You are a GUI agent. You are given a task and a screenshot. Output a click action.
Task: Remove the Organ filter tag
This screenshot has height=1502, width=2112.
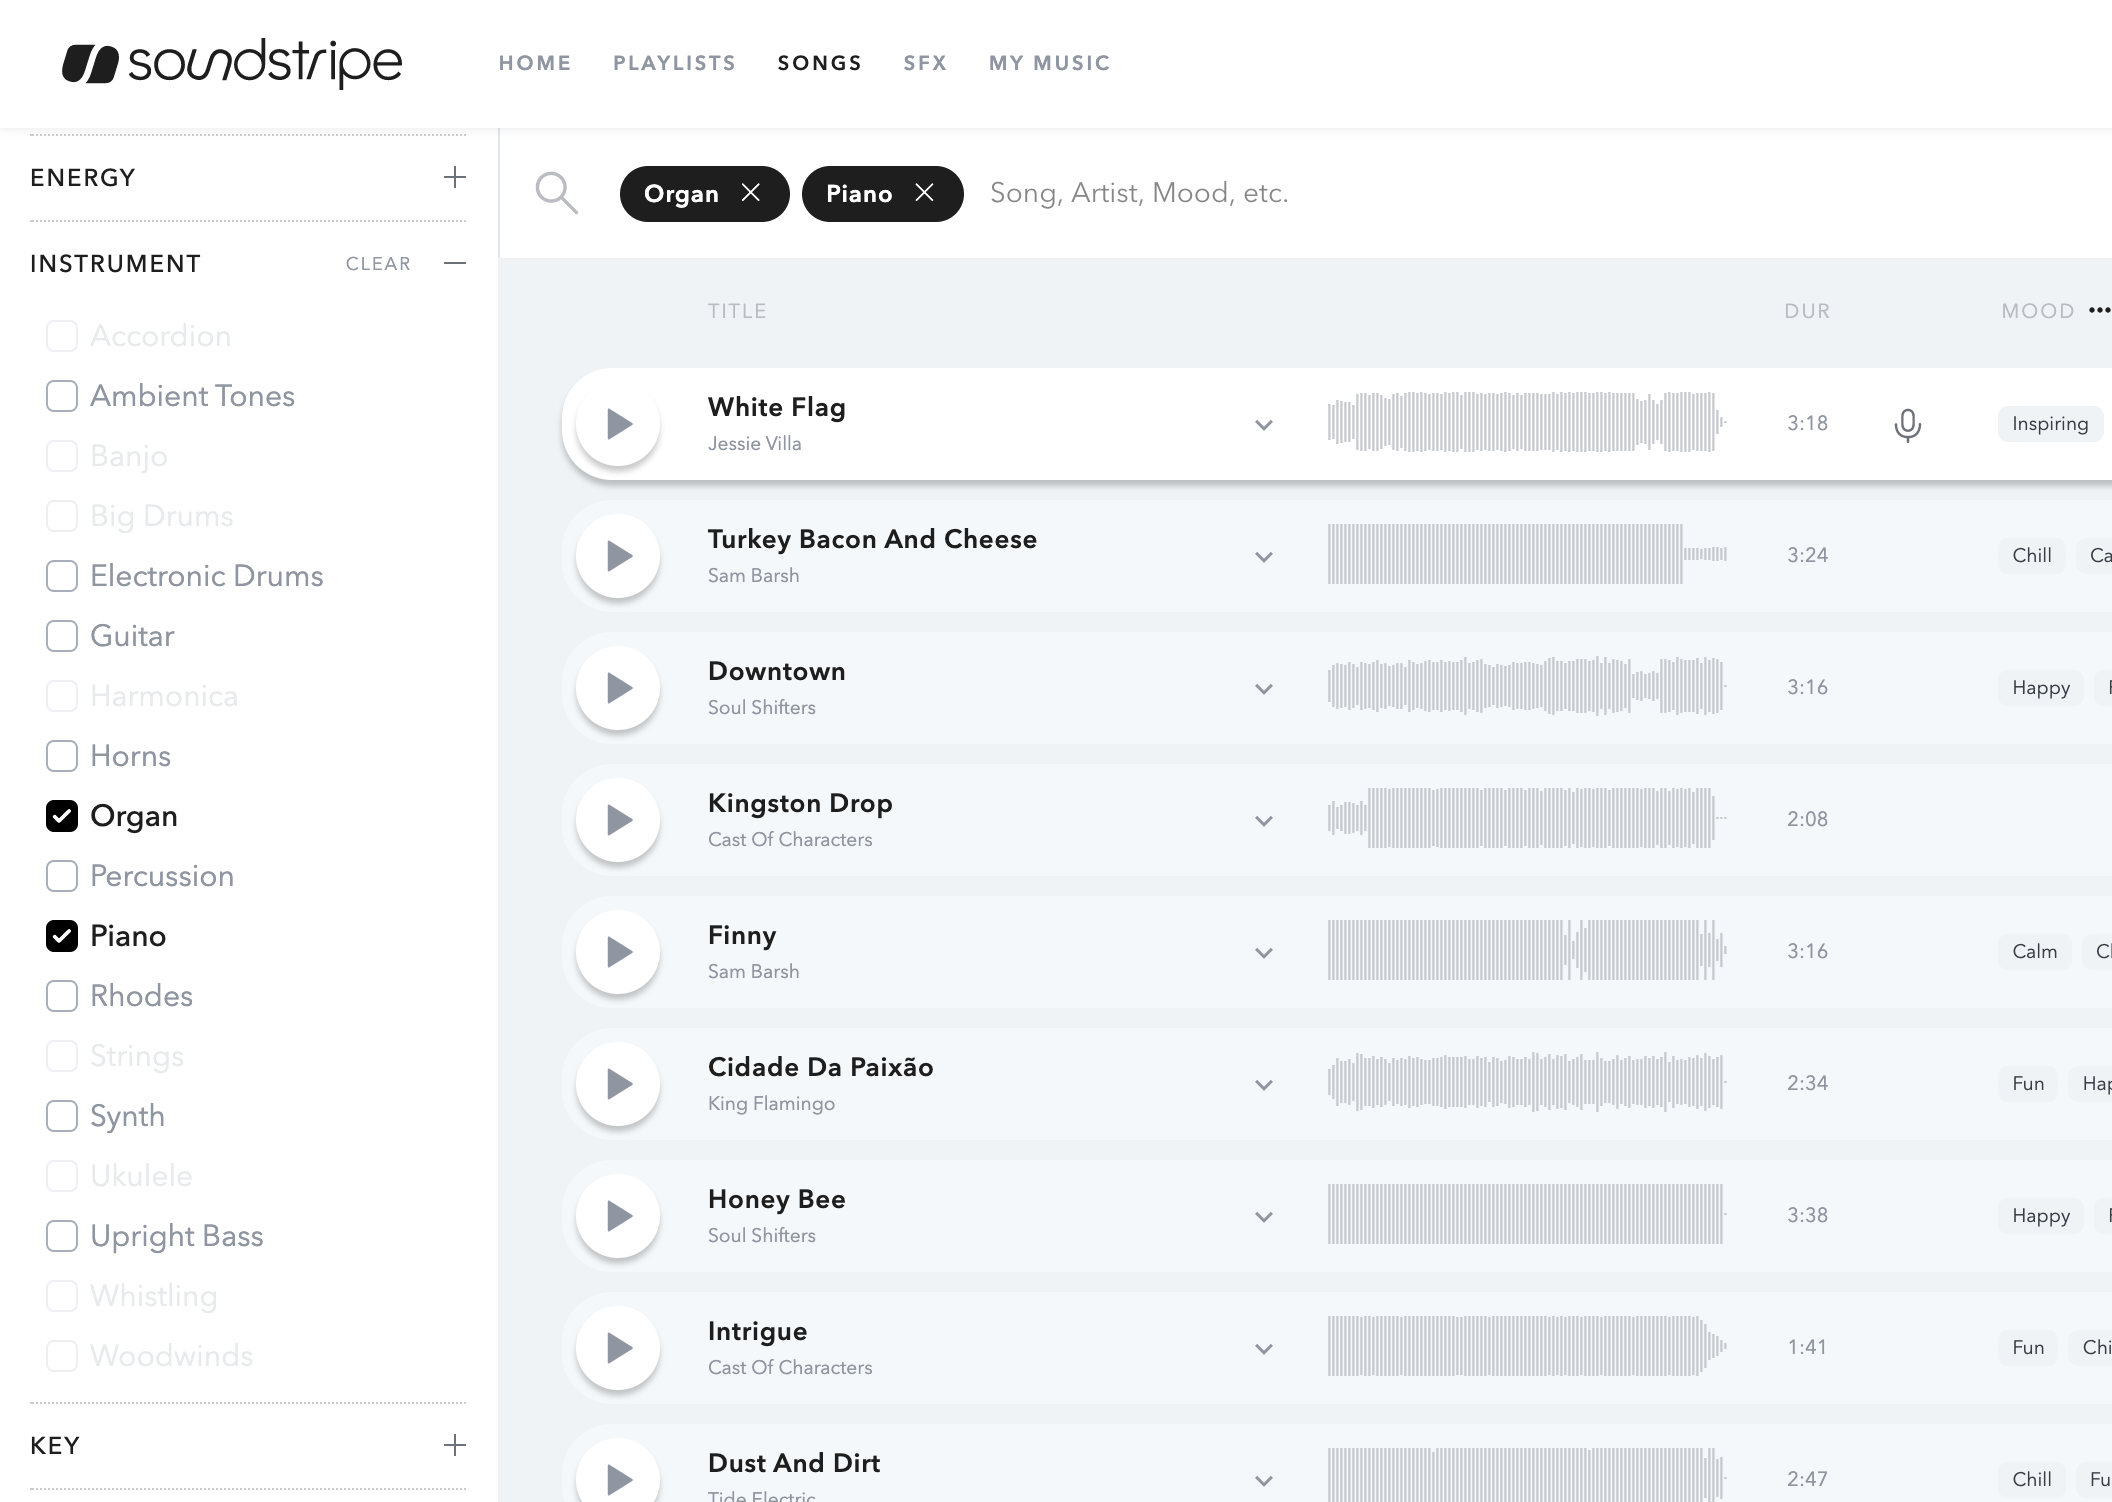pos(750,192)
